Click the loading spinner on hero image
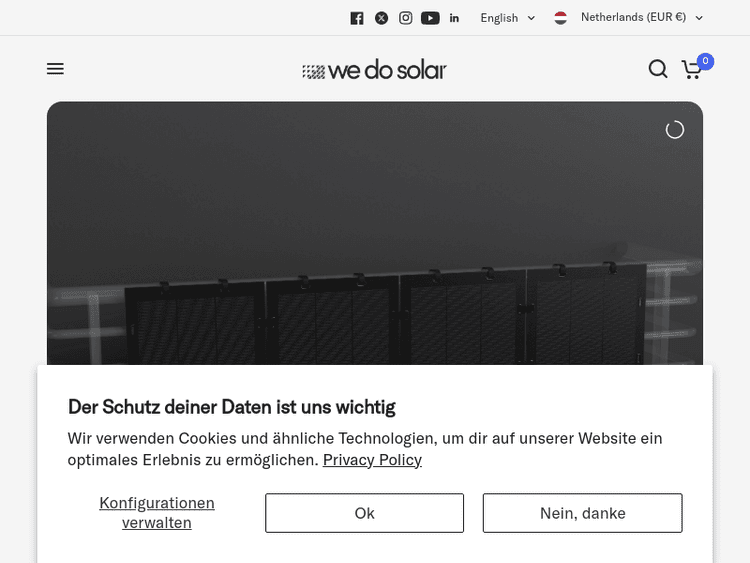This screenshot has height=563, width=750. point(675,130)
